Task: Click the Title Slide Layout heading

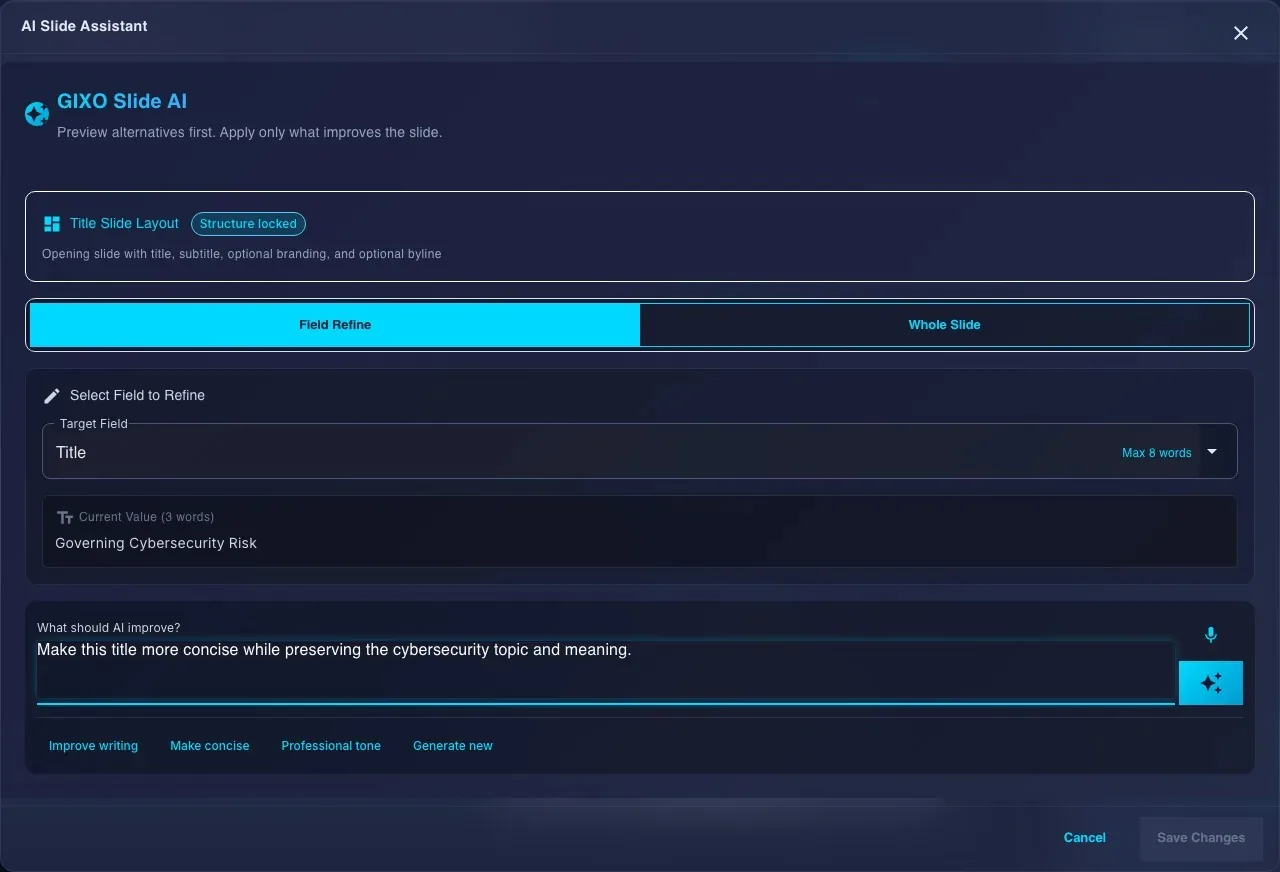Action: click(x=124, y=224)
